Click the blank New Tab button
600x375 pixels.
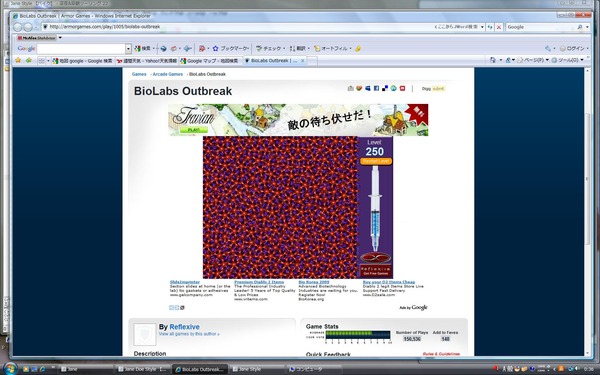pos(312,61)
